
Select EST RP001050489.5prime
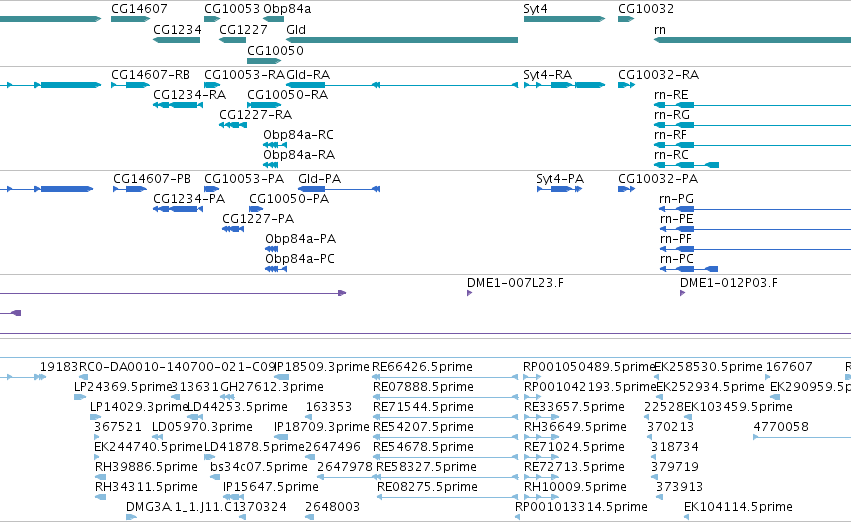coord(532,377)
